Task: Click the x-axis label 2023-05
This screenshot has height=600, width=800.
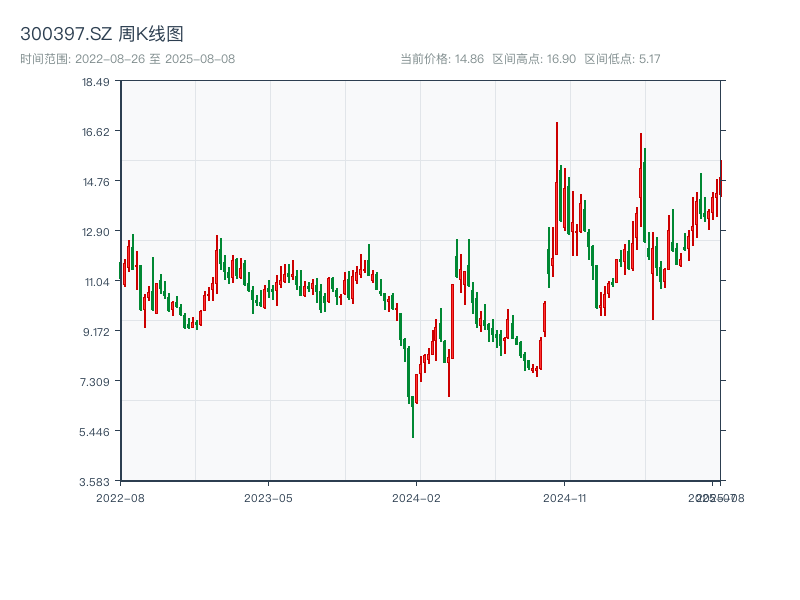Action: (x=268, y=498)
